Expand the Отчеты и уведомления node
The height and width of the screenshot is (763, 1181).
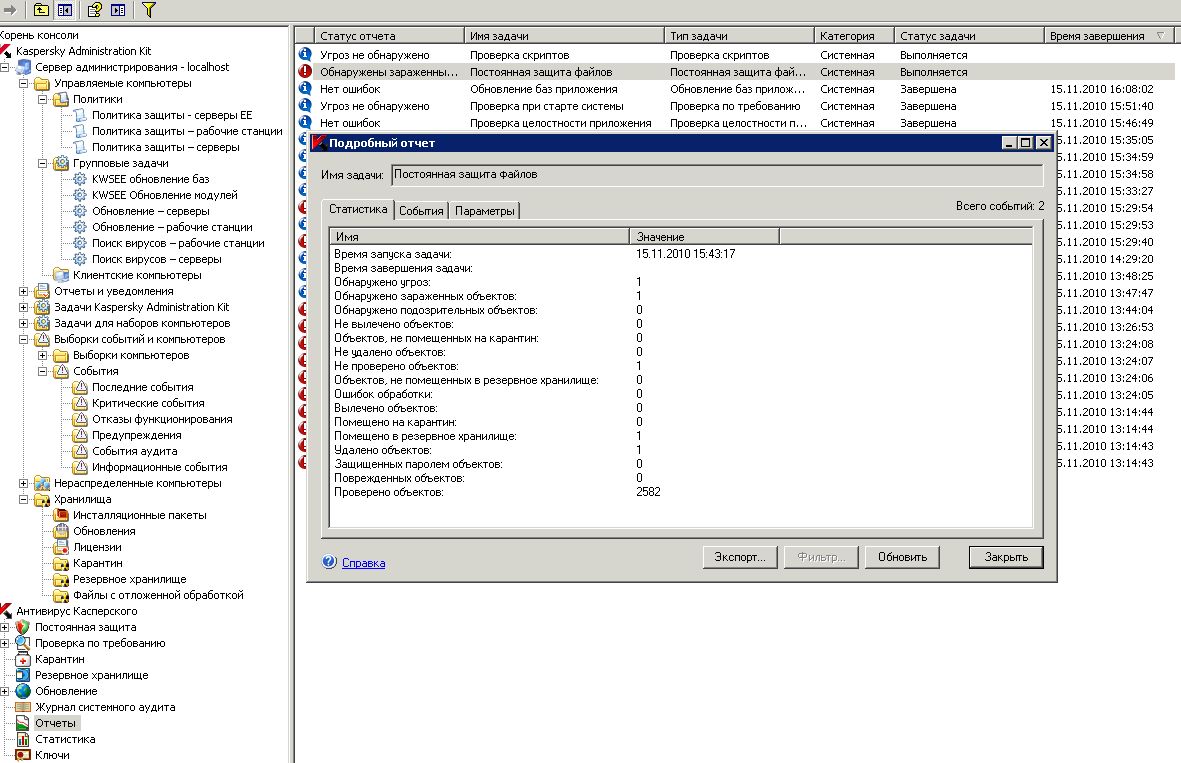(23, 291)
